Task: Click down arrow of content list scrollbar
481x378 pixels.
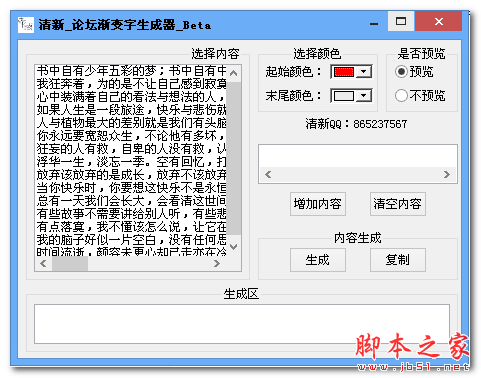Action: point(234,247)
